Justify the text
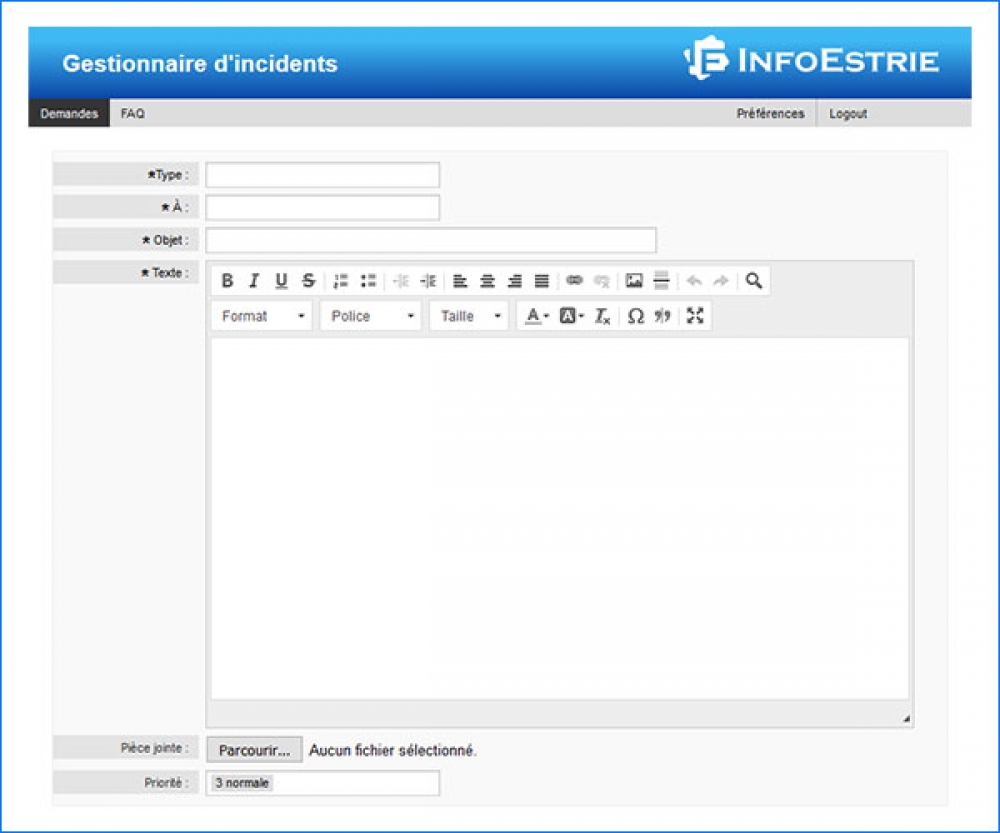 (541, 281)
